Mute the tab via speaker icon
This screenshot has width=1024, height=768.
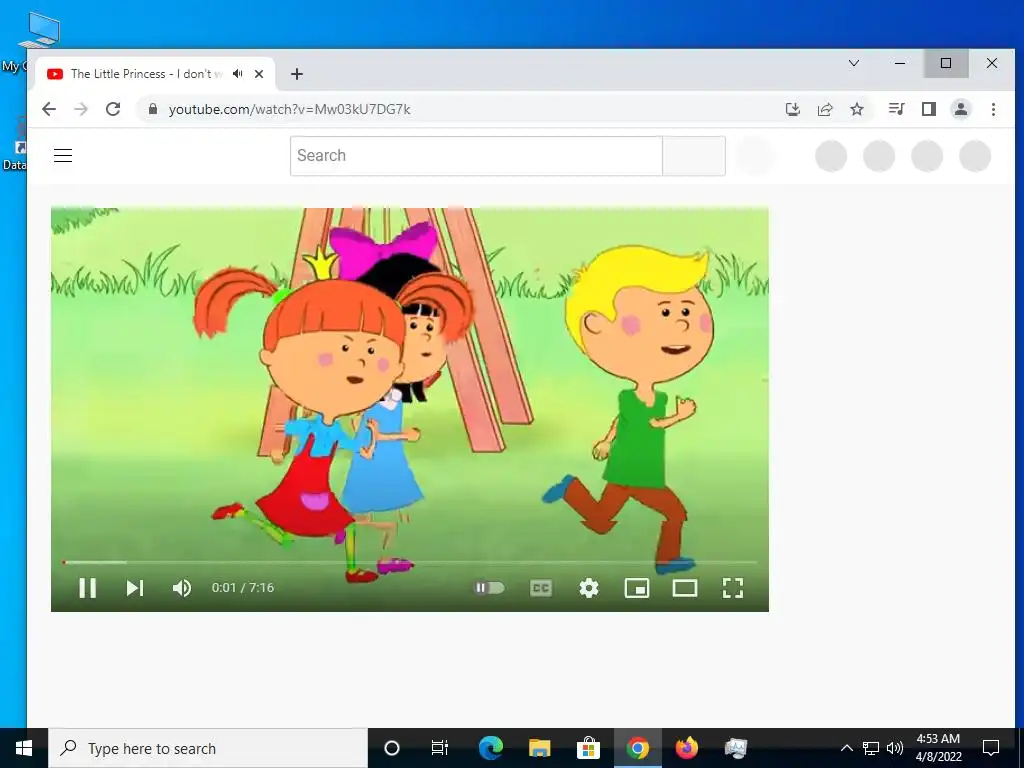point(238,74)
